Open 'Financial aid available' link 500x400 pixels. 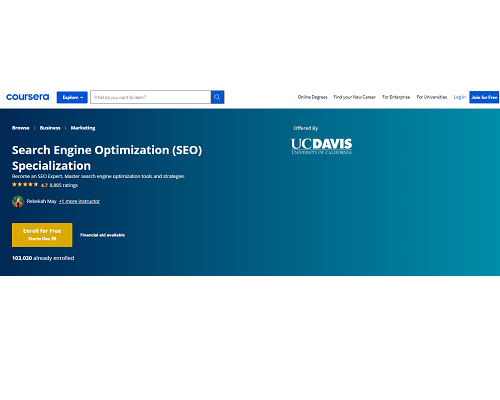tap(103, 235)
